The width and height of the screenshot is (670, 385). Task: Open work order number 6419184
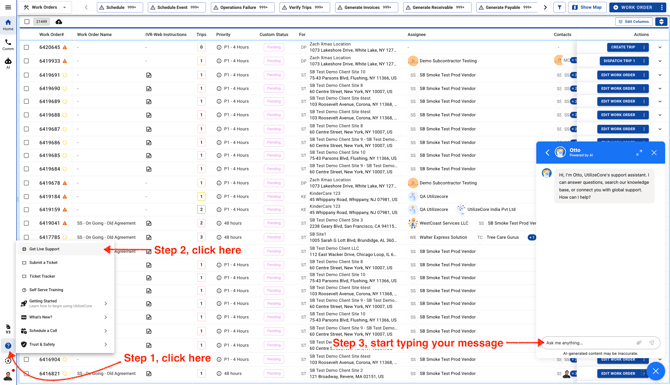(50, 197)
